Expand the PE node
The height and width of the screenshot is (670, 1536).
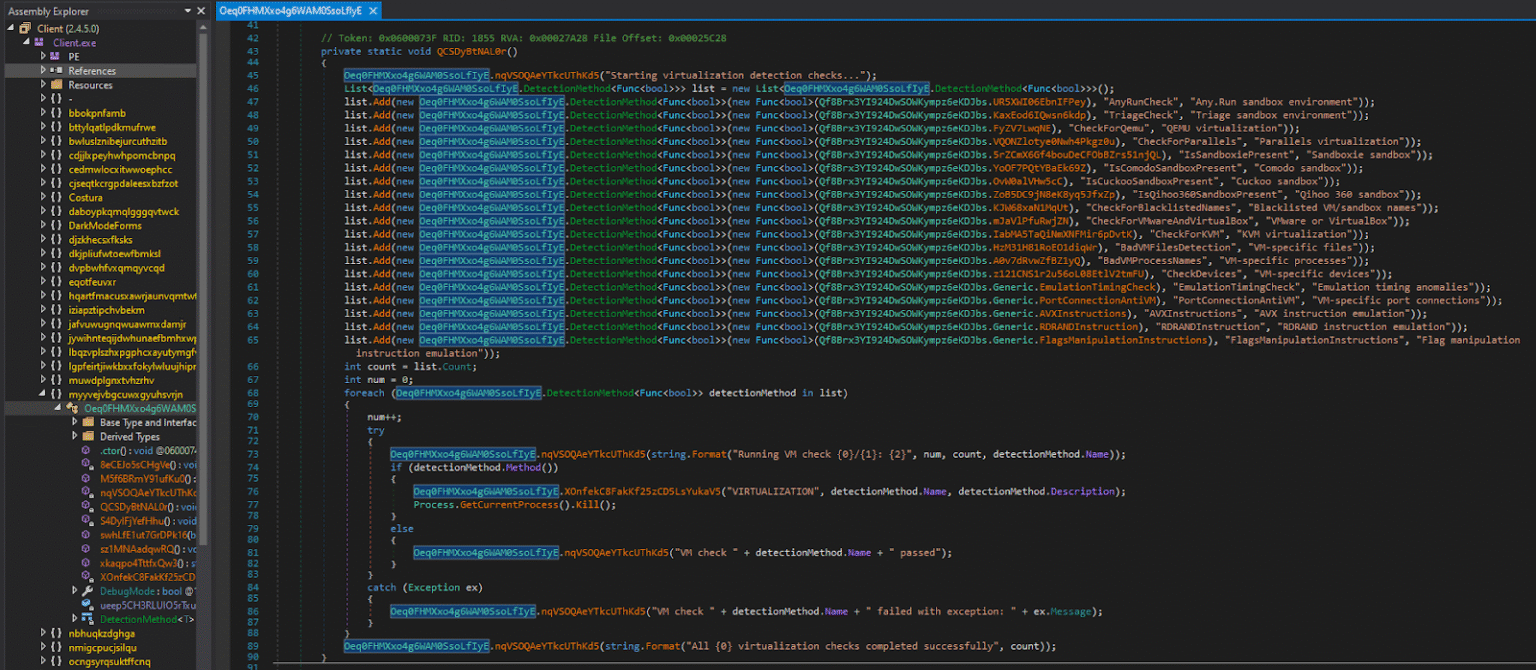tap(43, 56)
